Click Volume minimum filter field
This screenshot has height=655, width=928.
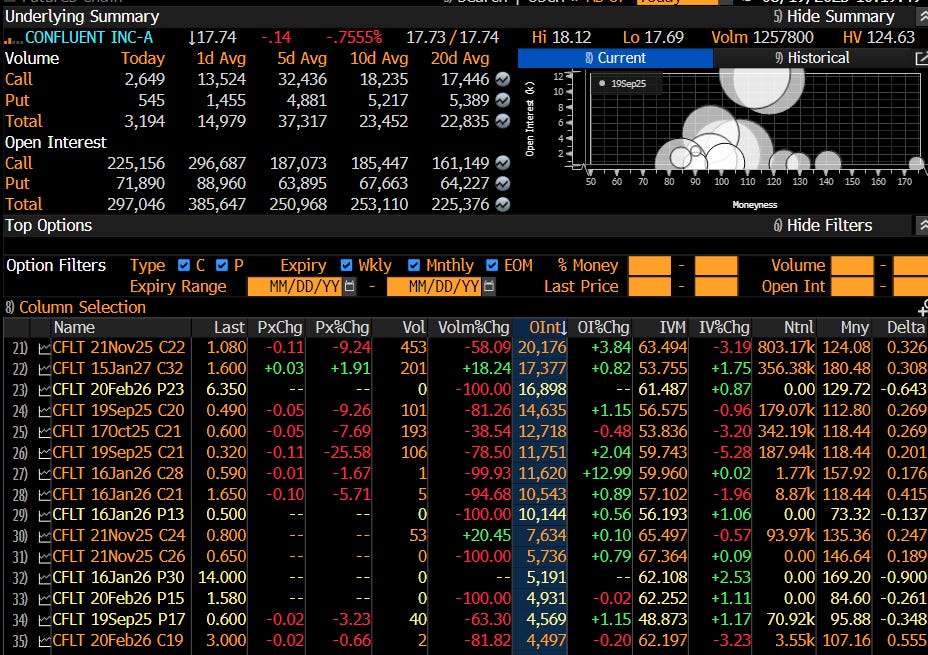[852, 266]
